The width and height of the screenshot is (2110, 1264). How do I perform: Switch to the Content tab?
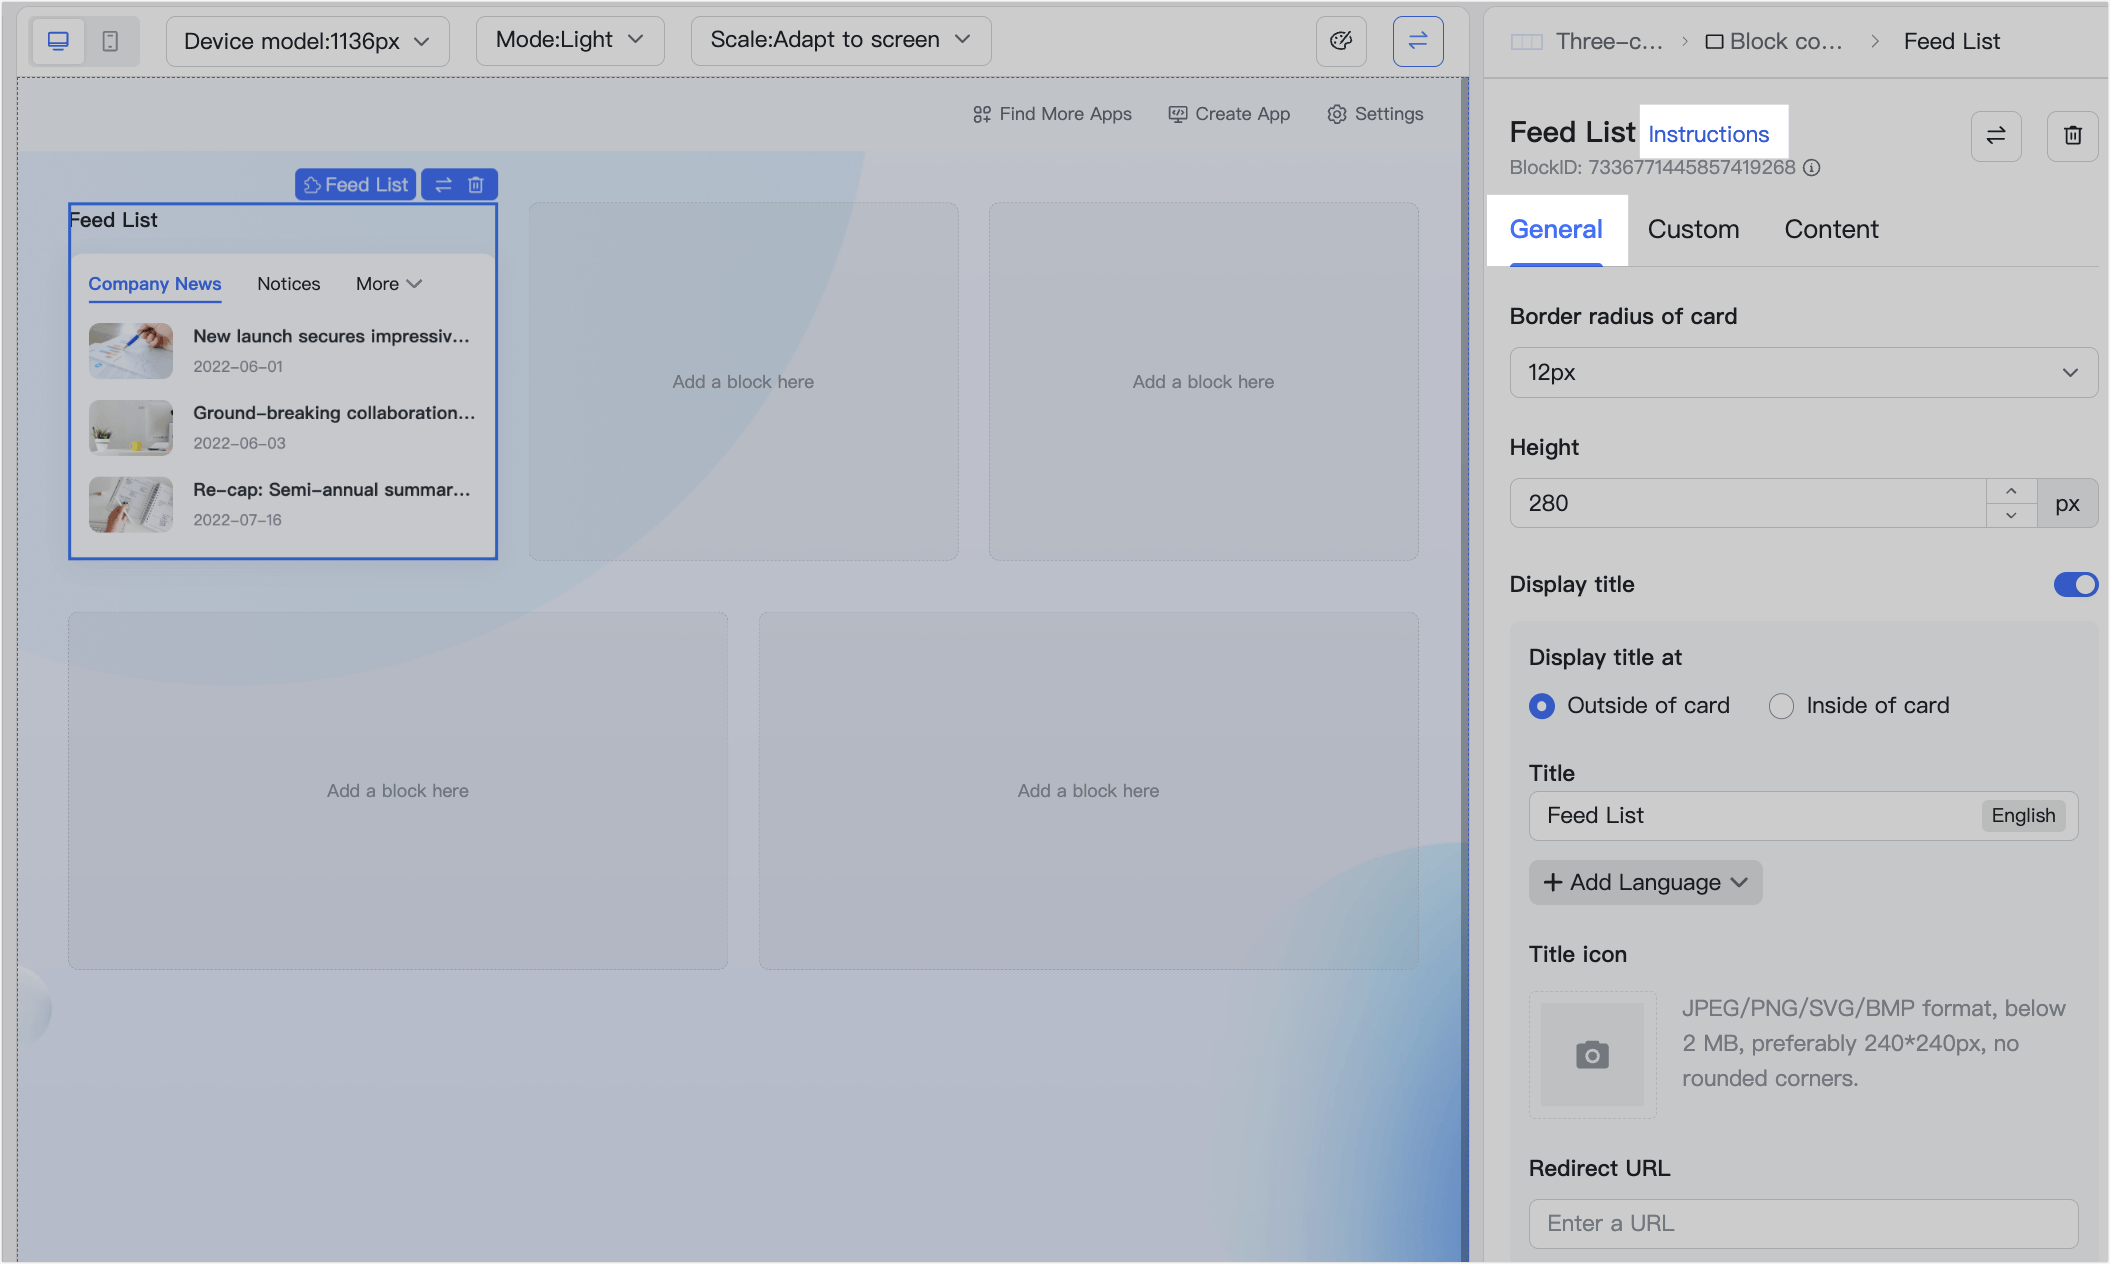(1831, 230)
